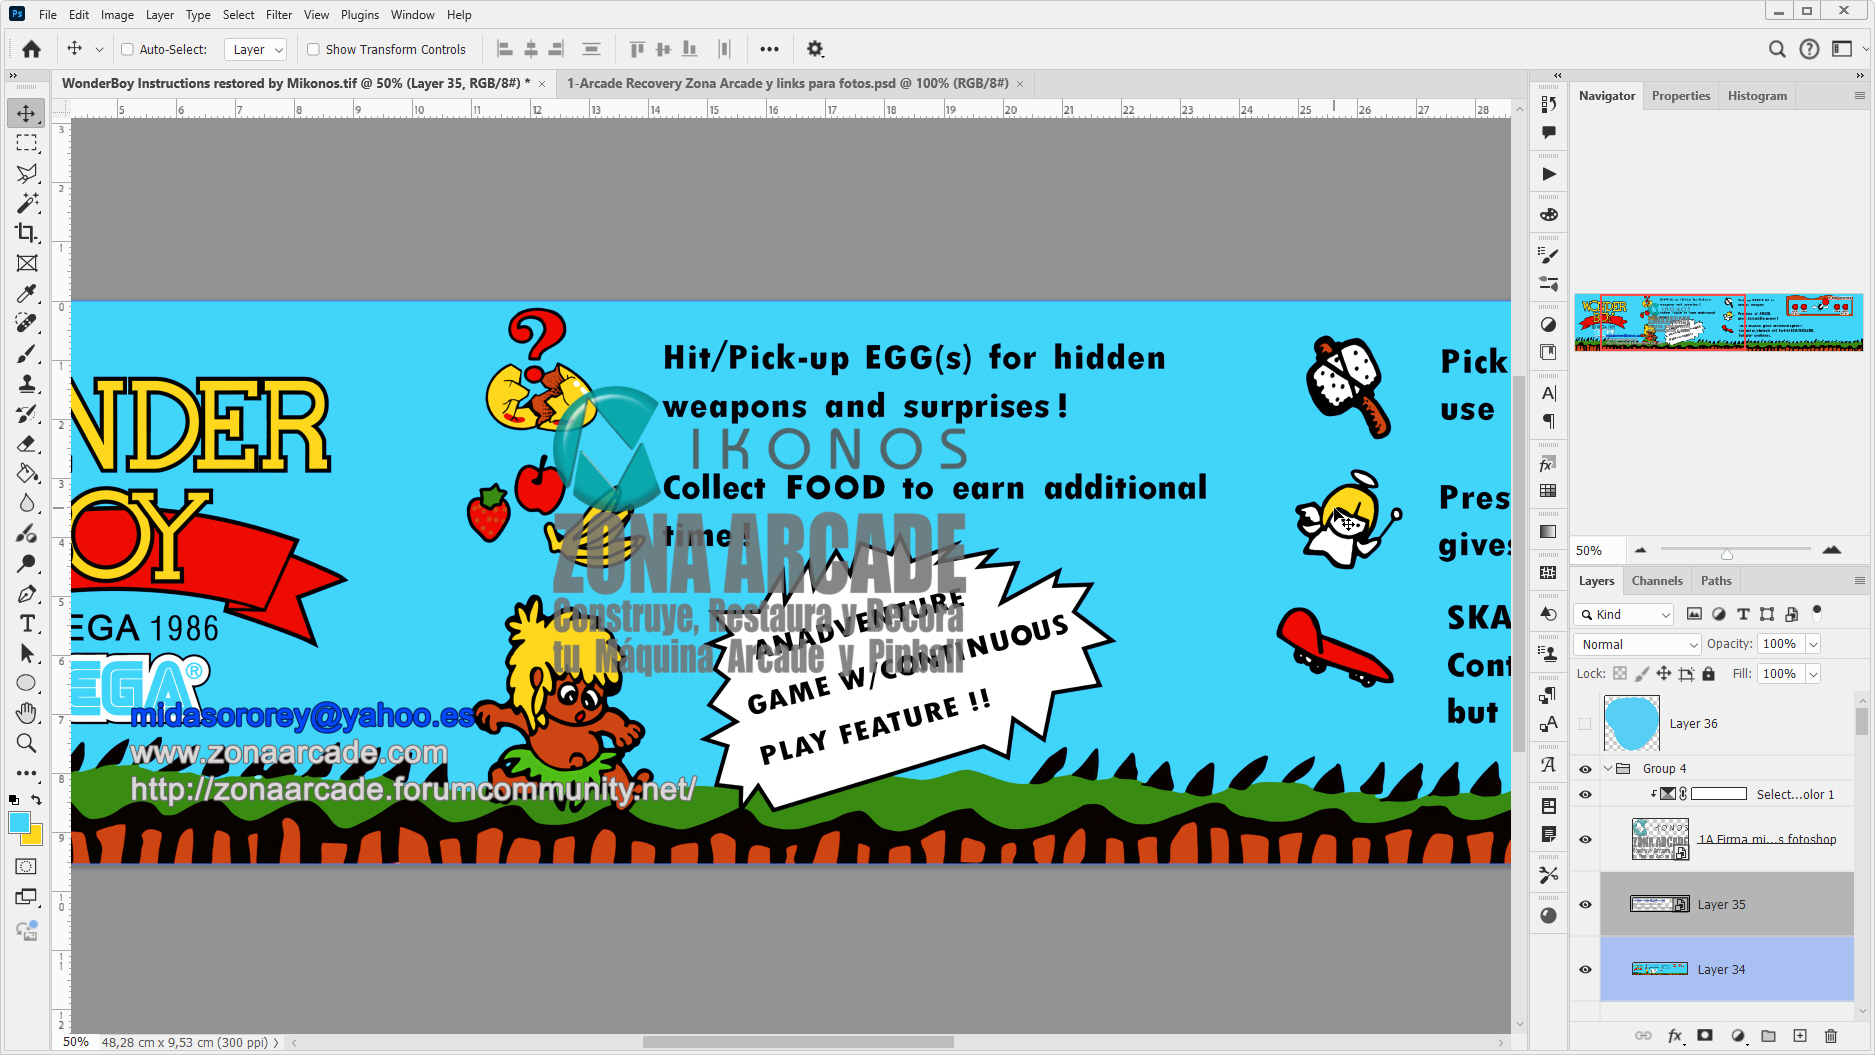Viewport: 1875px width, 1055px height.
Task: Select the Eyedropper tool
Action: click(27, 293)
